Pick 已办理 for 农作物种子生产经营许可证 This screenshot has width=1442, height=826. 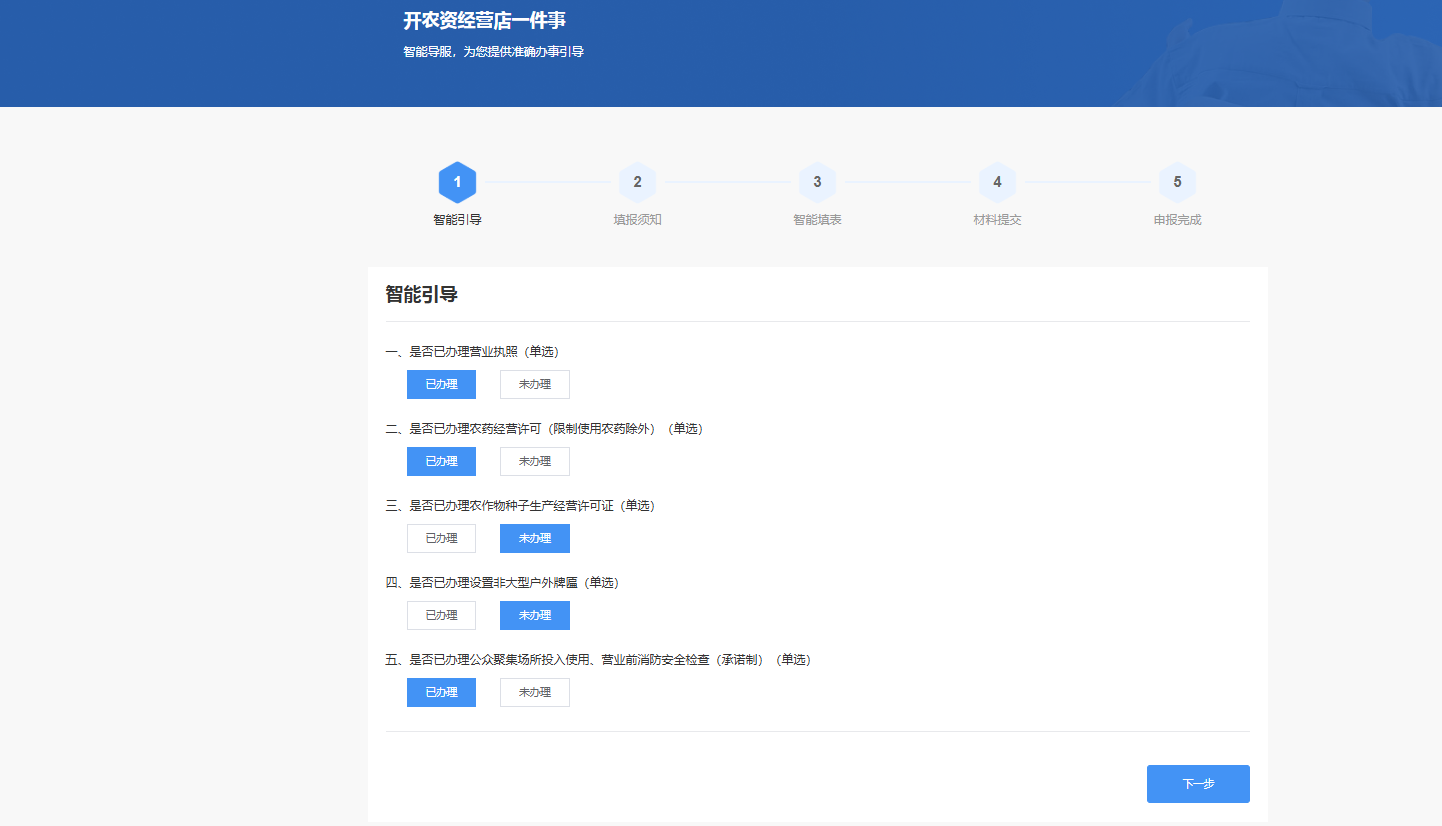(441, 539)
